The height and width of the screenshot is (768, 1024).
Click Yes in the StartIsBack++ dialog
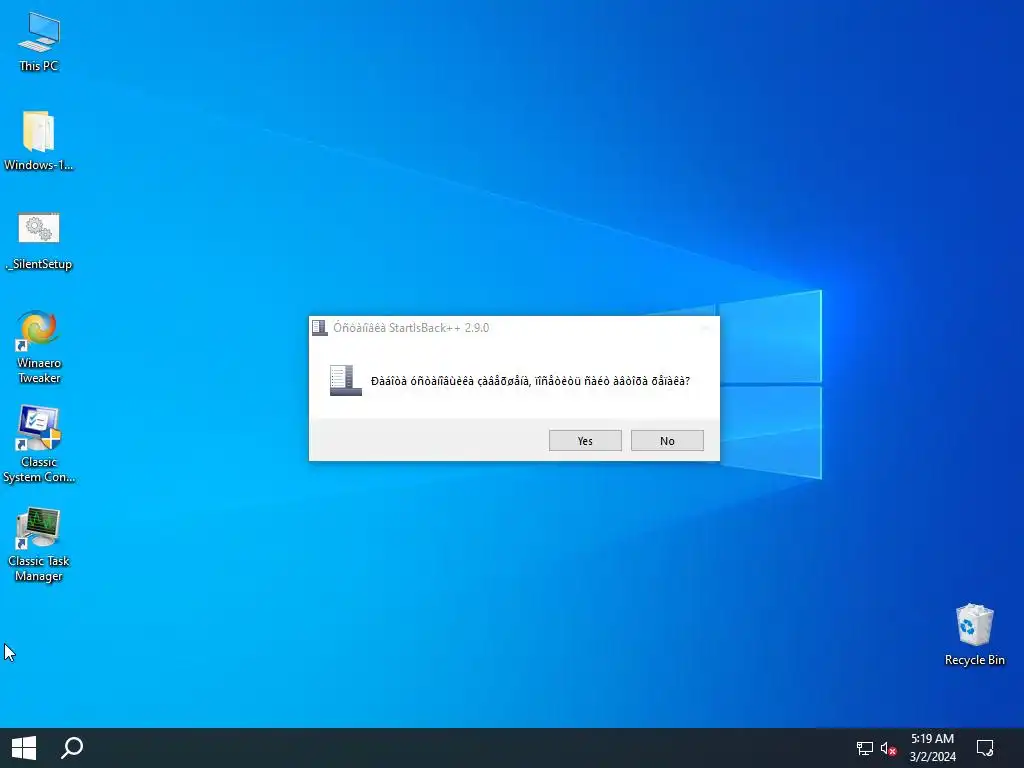point(585,441)
